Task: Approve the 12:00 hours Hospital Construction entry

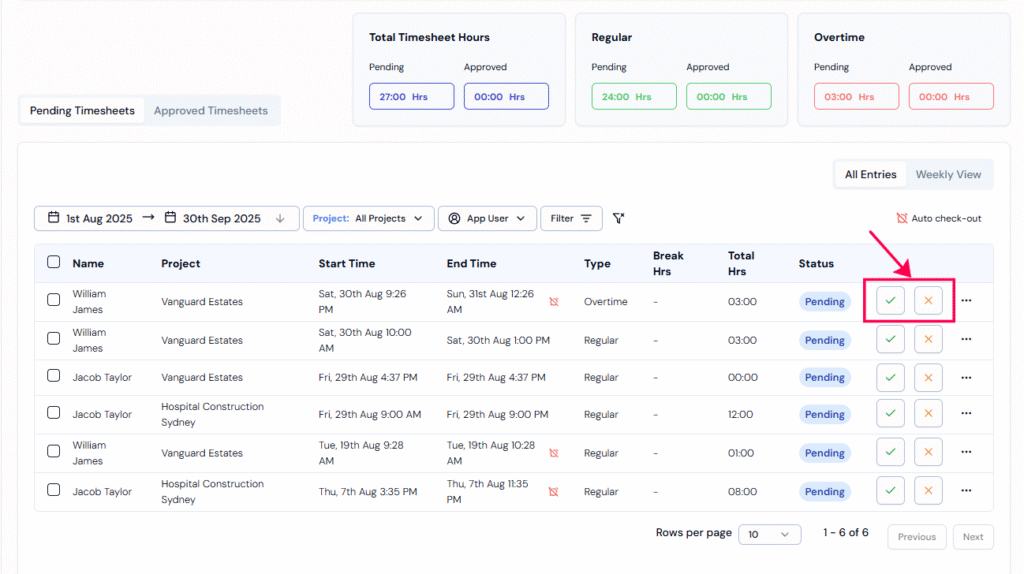Action: coord(890,415)
